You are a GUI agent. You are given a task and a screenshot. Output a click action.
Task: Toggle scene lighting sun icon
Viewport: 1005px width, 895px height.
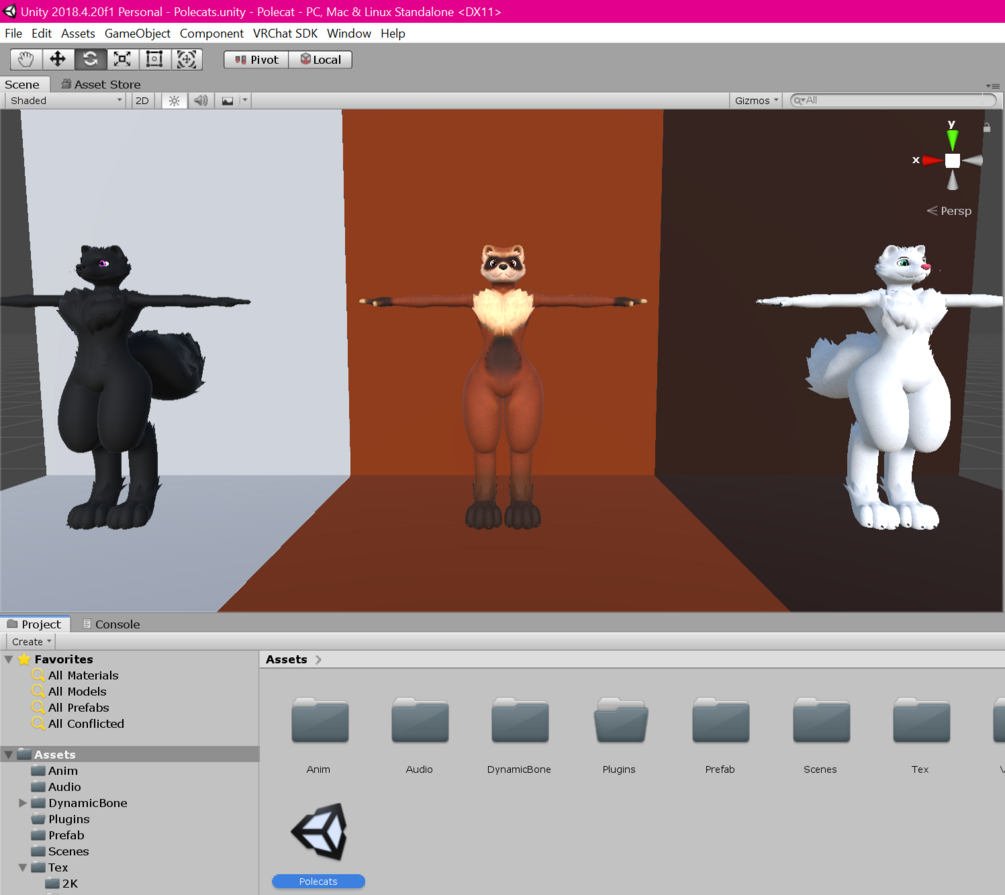[x=174, y=101]
